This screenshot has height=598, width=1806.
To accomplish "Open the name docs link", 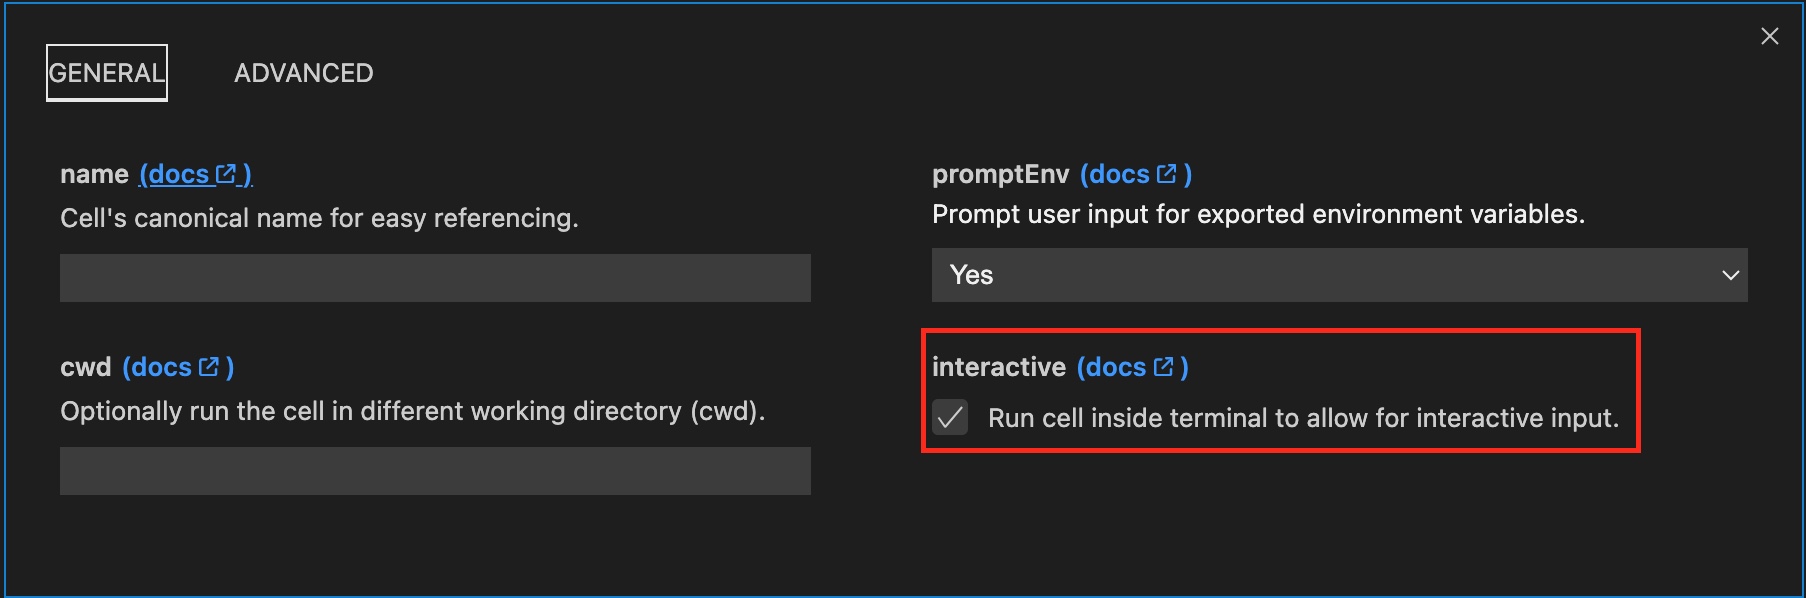I will pos(176,174).
